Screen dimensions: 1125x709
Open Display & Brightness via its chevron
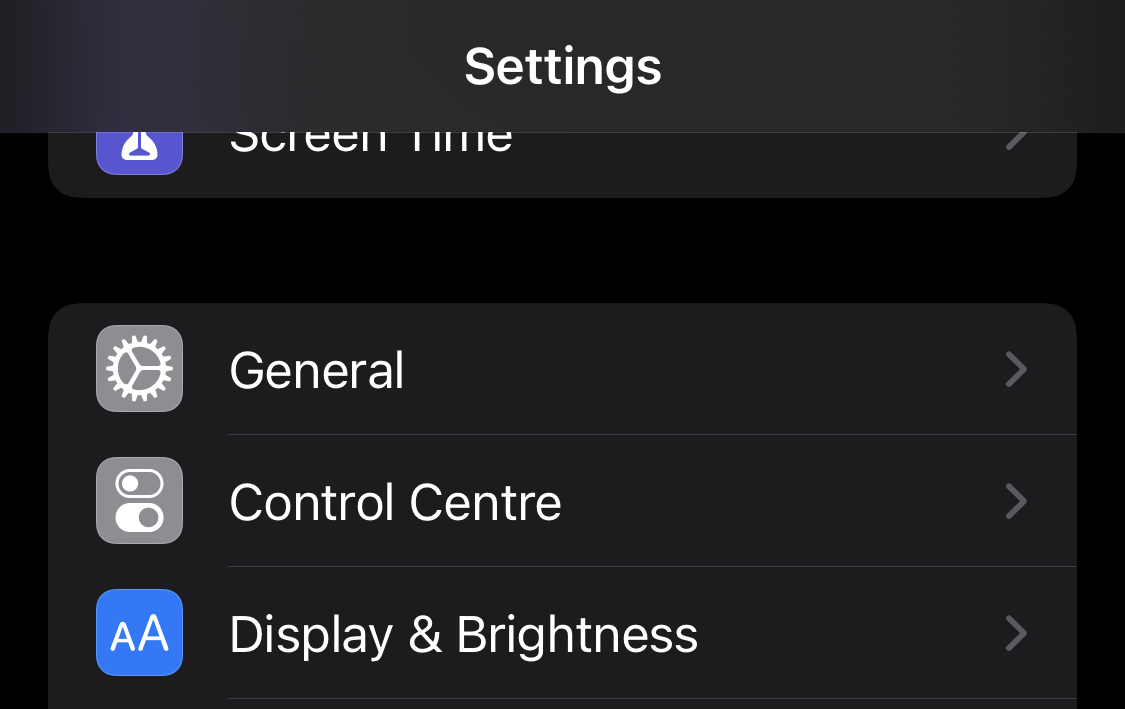[1016, 633]
